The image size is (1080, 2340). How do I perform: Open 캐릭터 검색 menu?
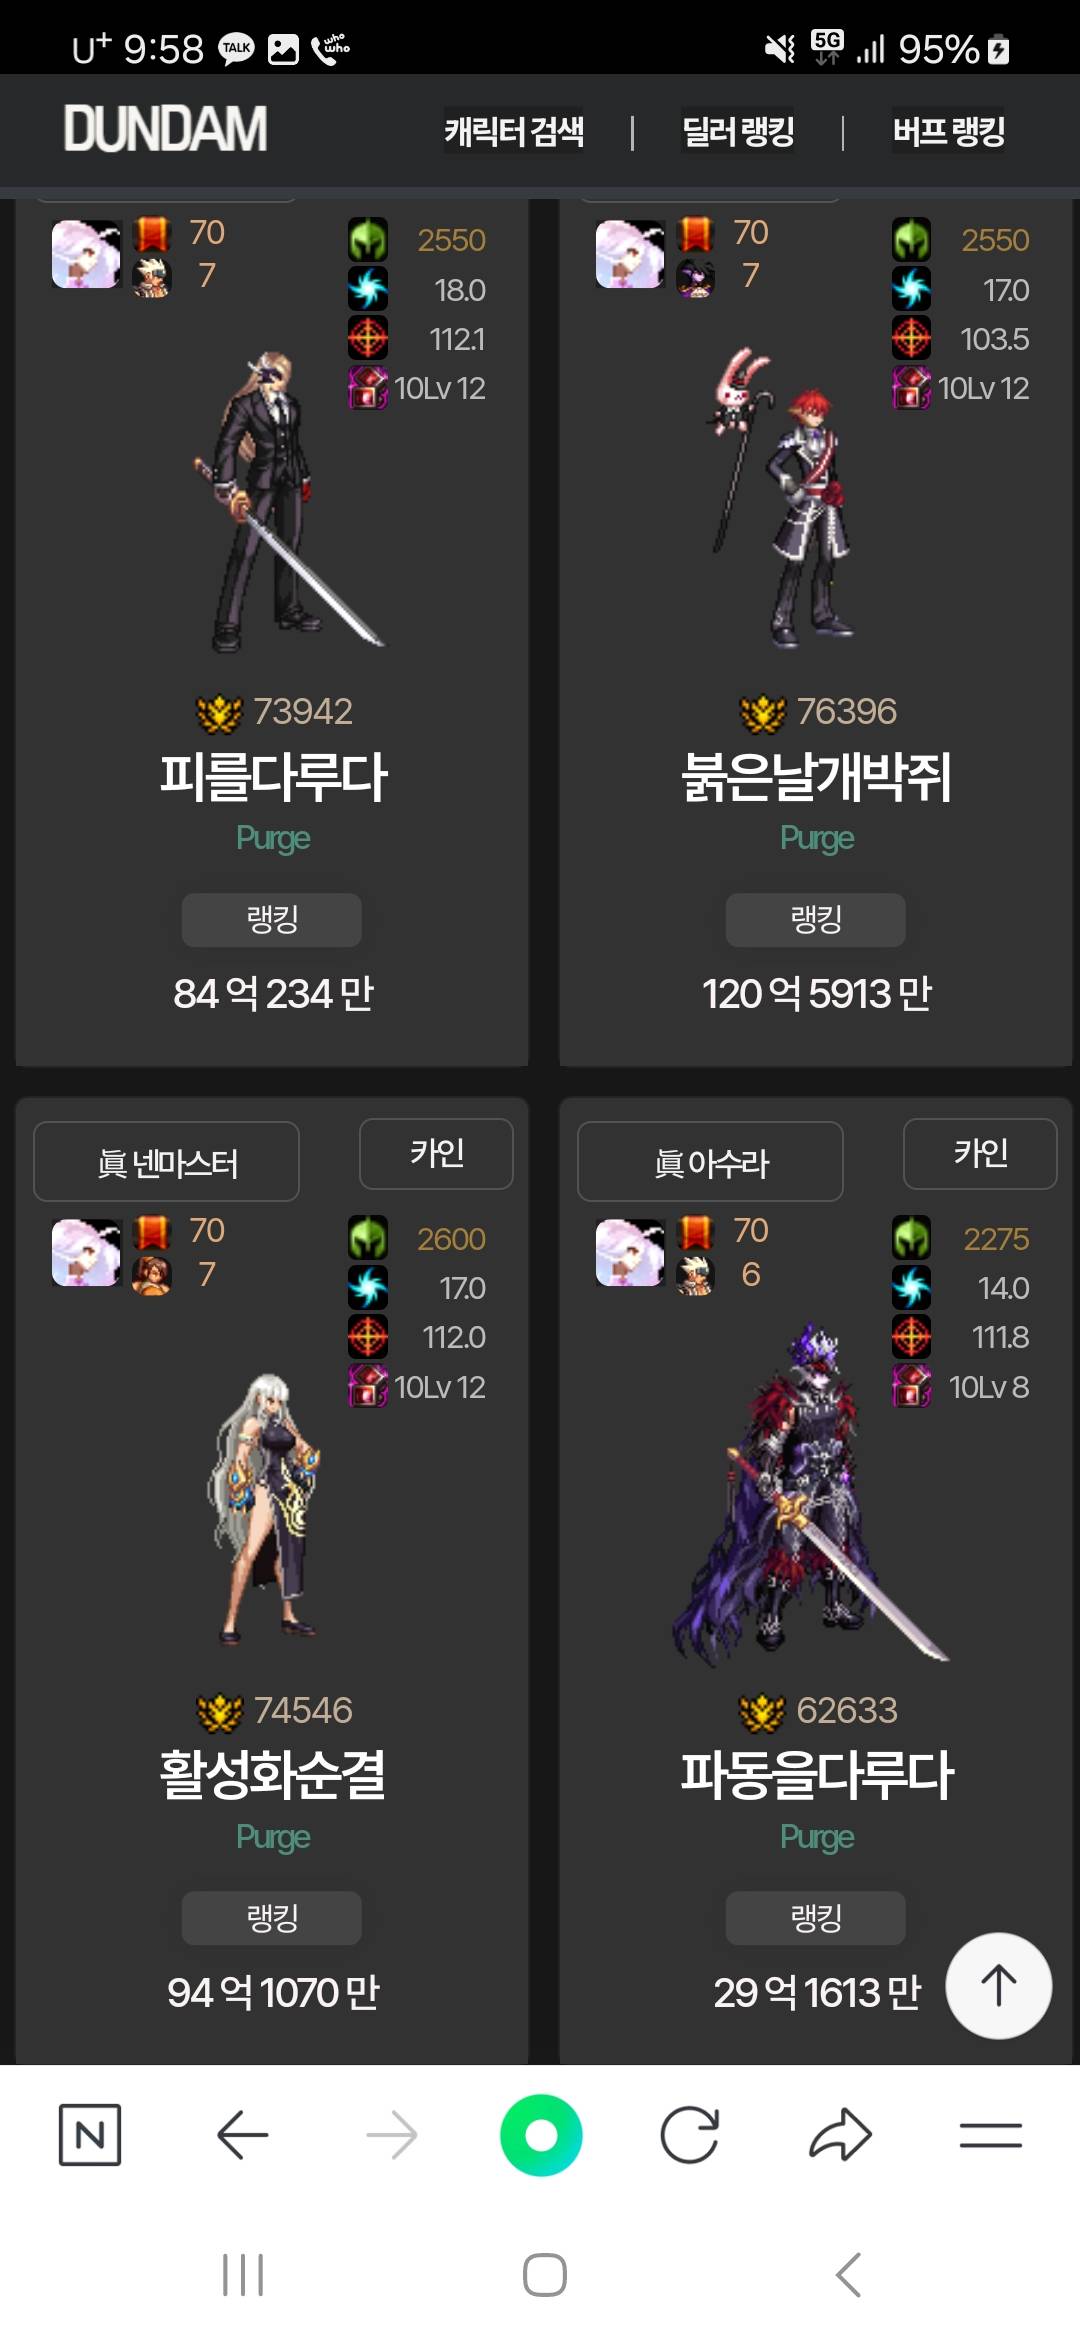[514, 131]
